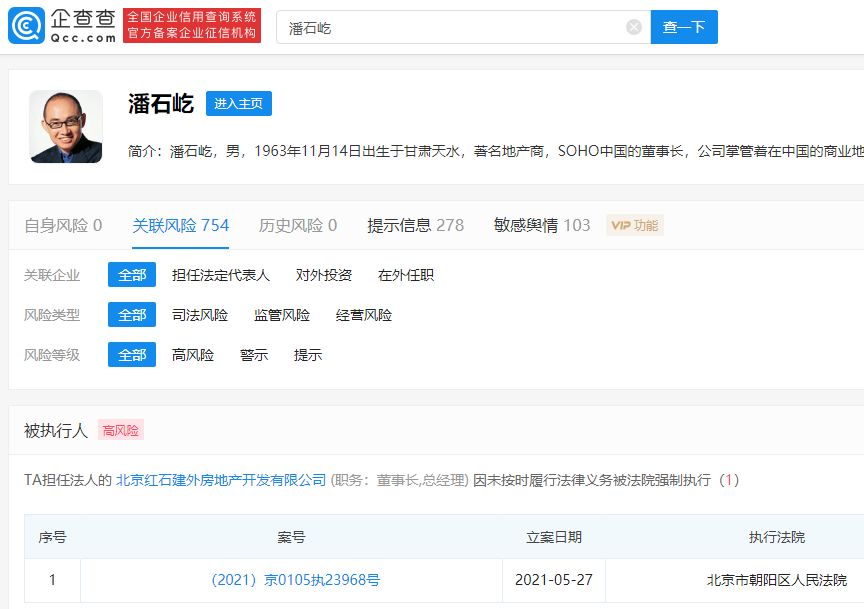Filter by 担任法定代表人
Image resolution: width=864 pixels, height=609 pixels.
(x=220, y=275)
